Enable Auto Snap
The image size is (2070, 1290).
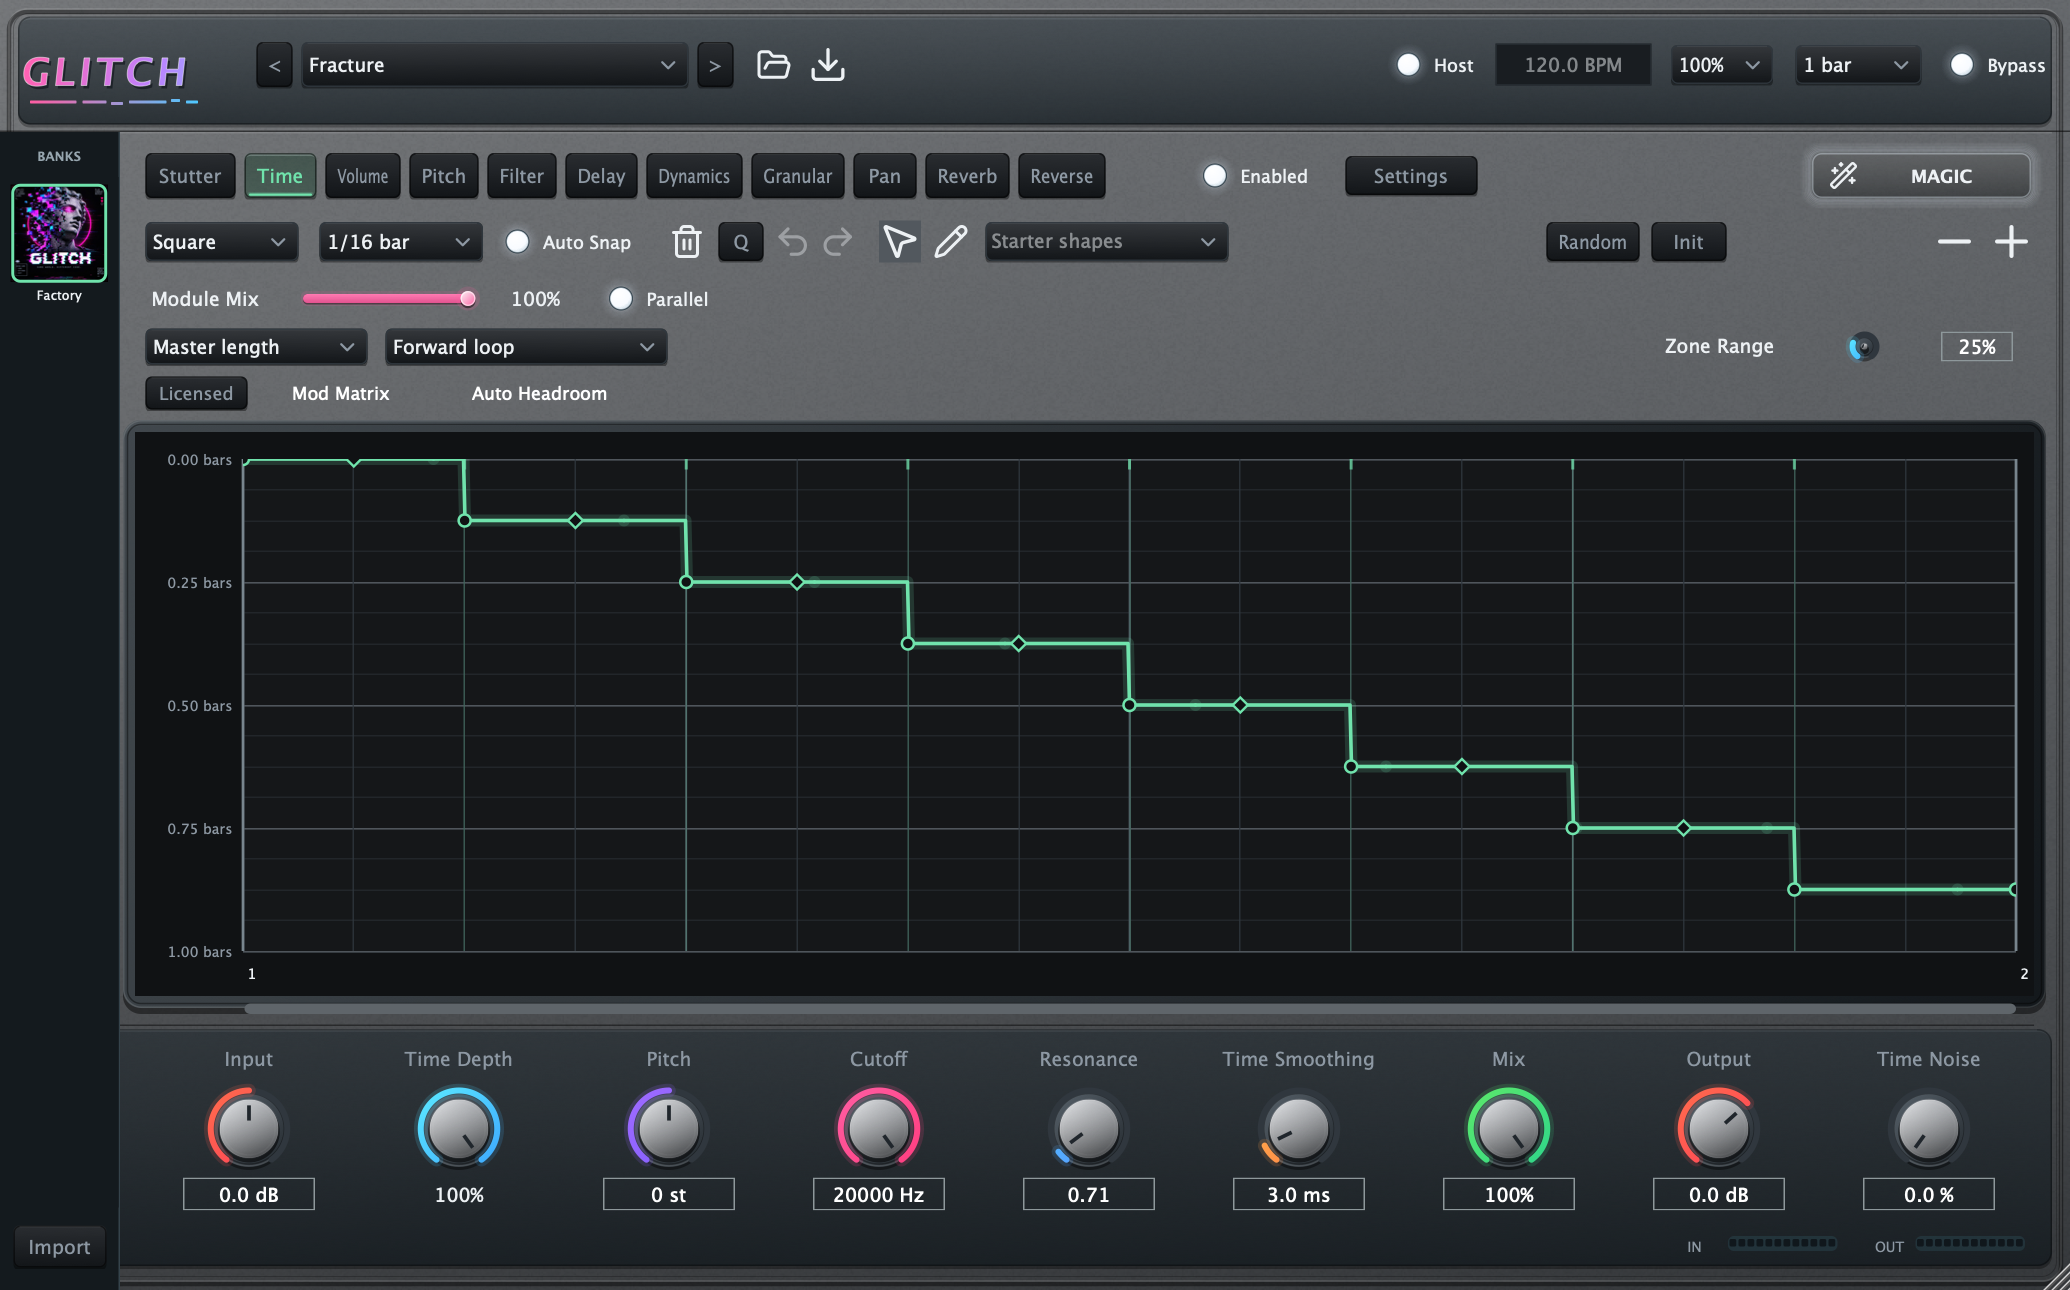[x=517, y=242]
